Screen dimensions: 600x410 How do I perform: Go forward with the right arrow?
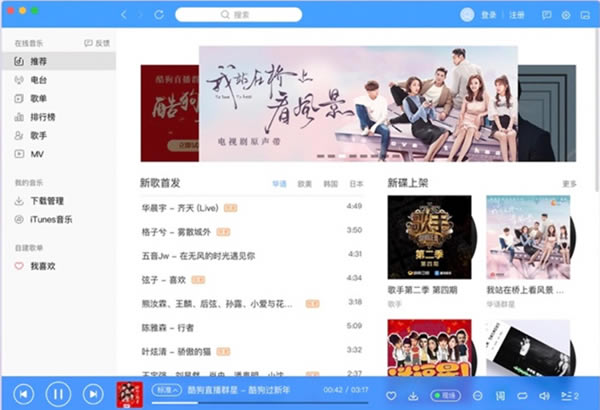point(140,15)
